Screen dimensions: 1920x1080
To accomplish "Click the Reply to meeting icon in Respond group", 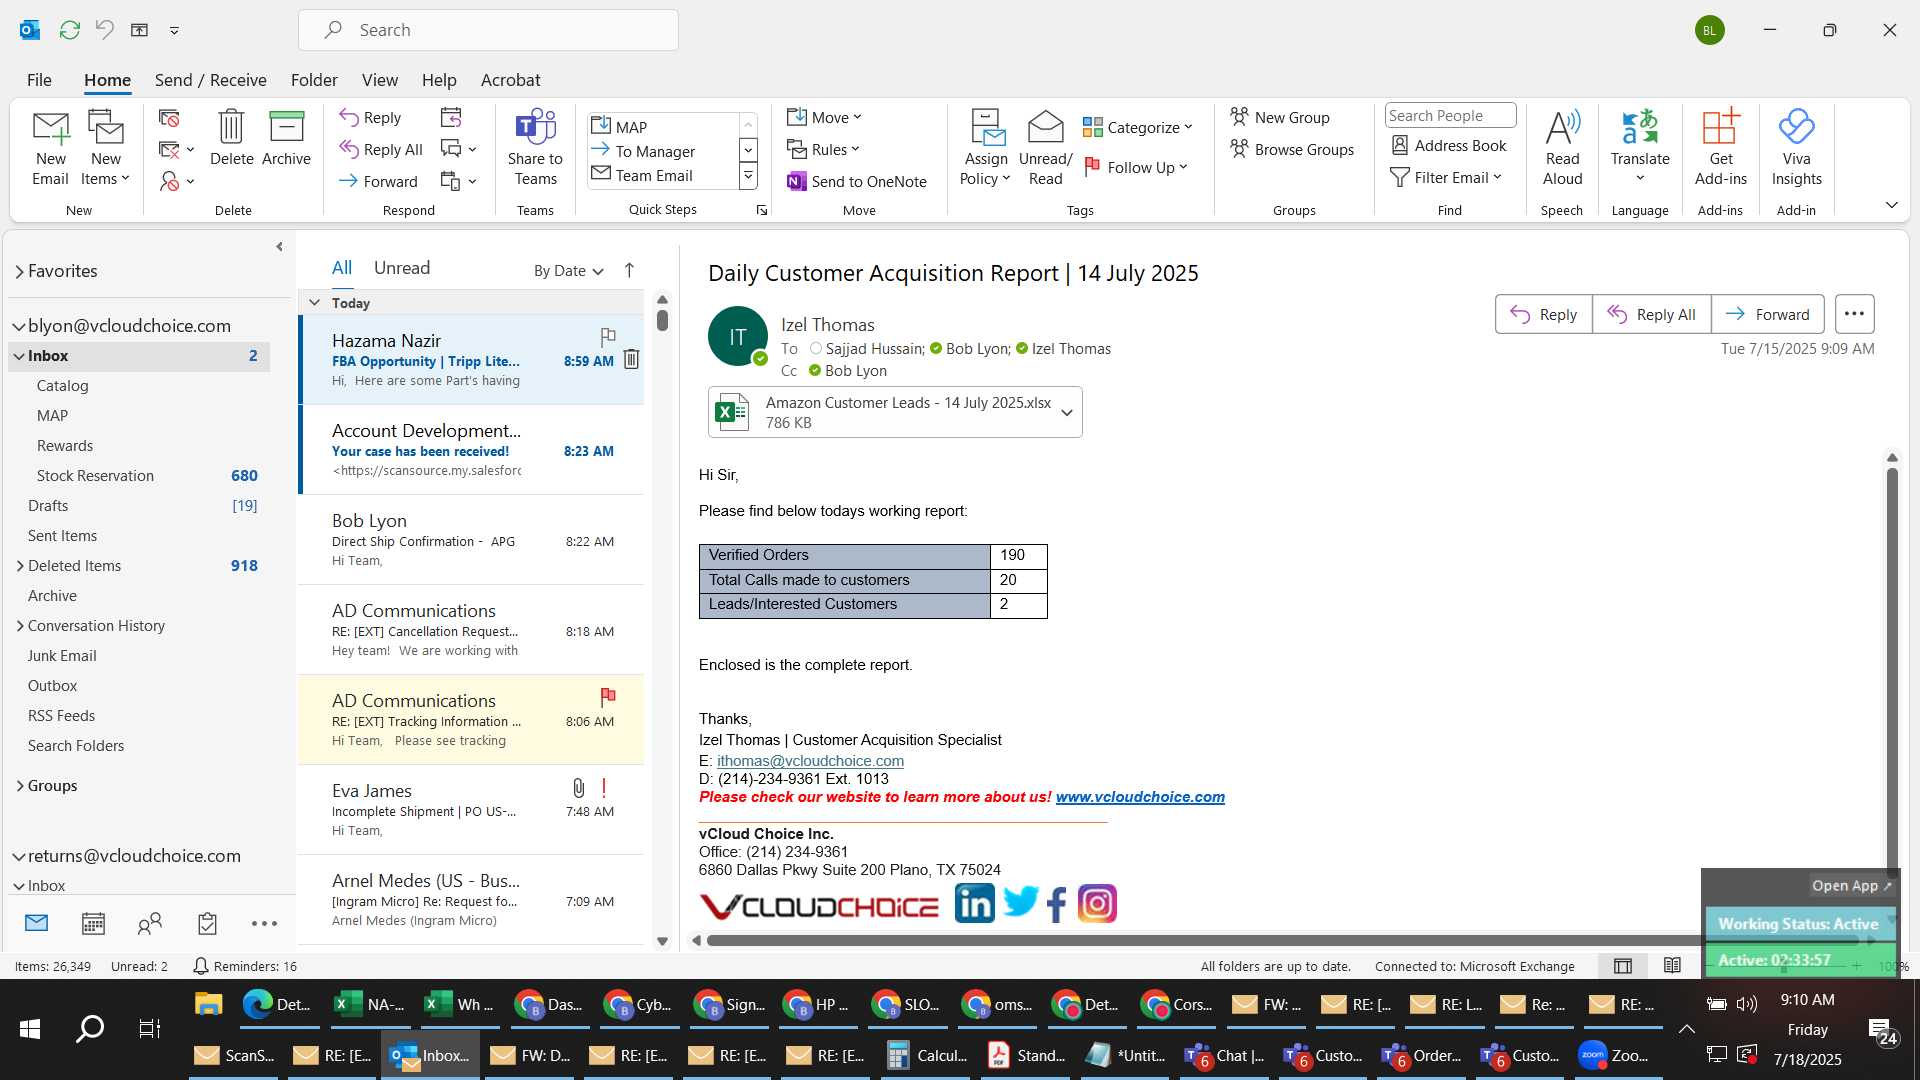I will [451, 117].
